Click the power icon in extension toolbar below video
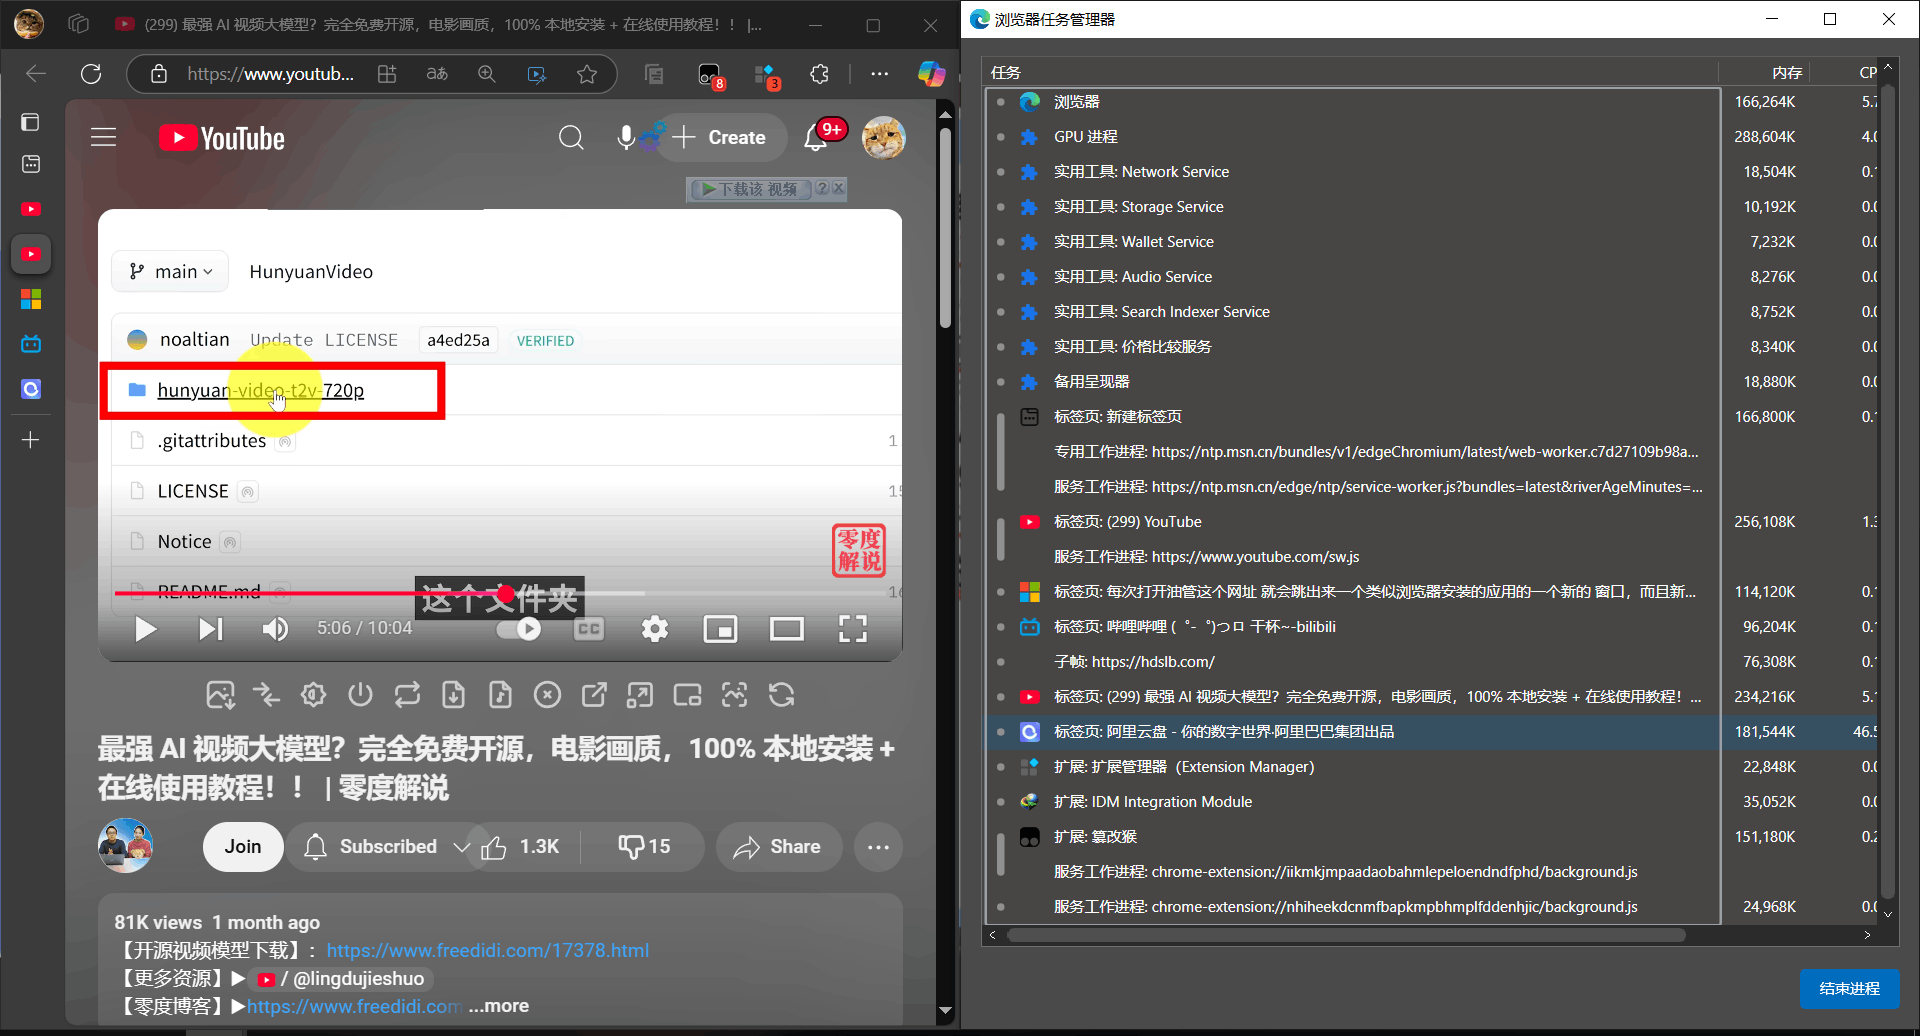This screenshot has height=1036, width=1920. [x=360, y=695]
